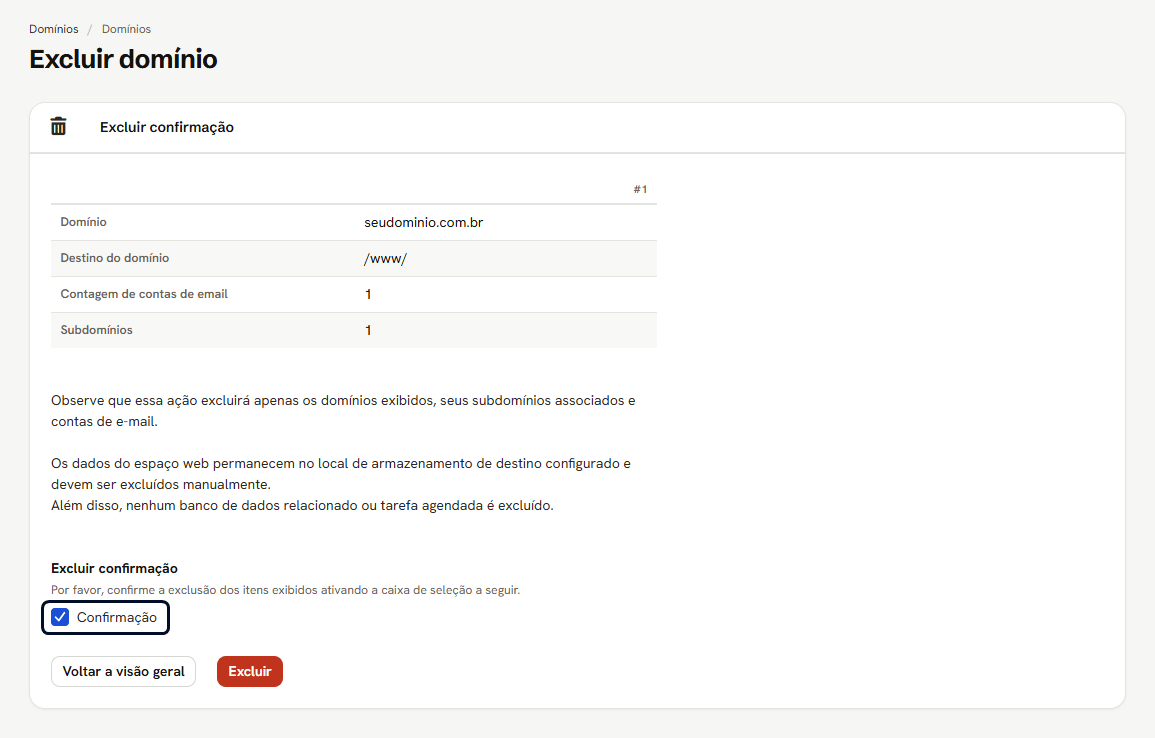1155x738 pixels.
Task: Click the Domínio row label
Action: pyautogui.click(x=83, y=222)
